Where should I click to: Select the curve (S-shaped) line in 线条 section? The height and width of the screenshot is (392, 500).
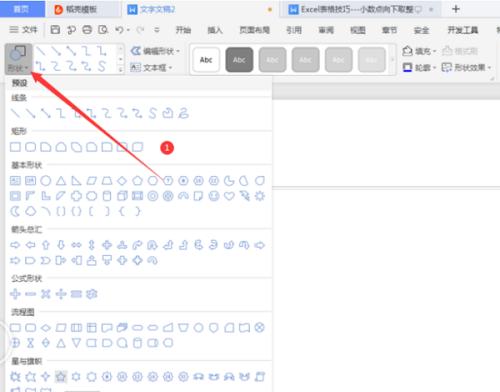152,113
